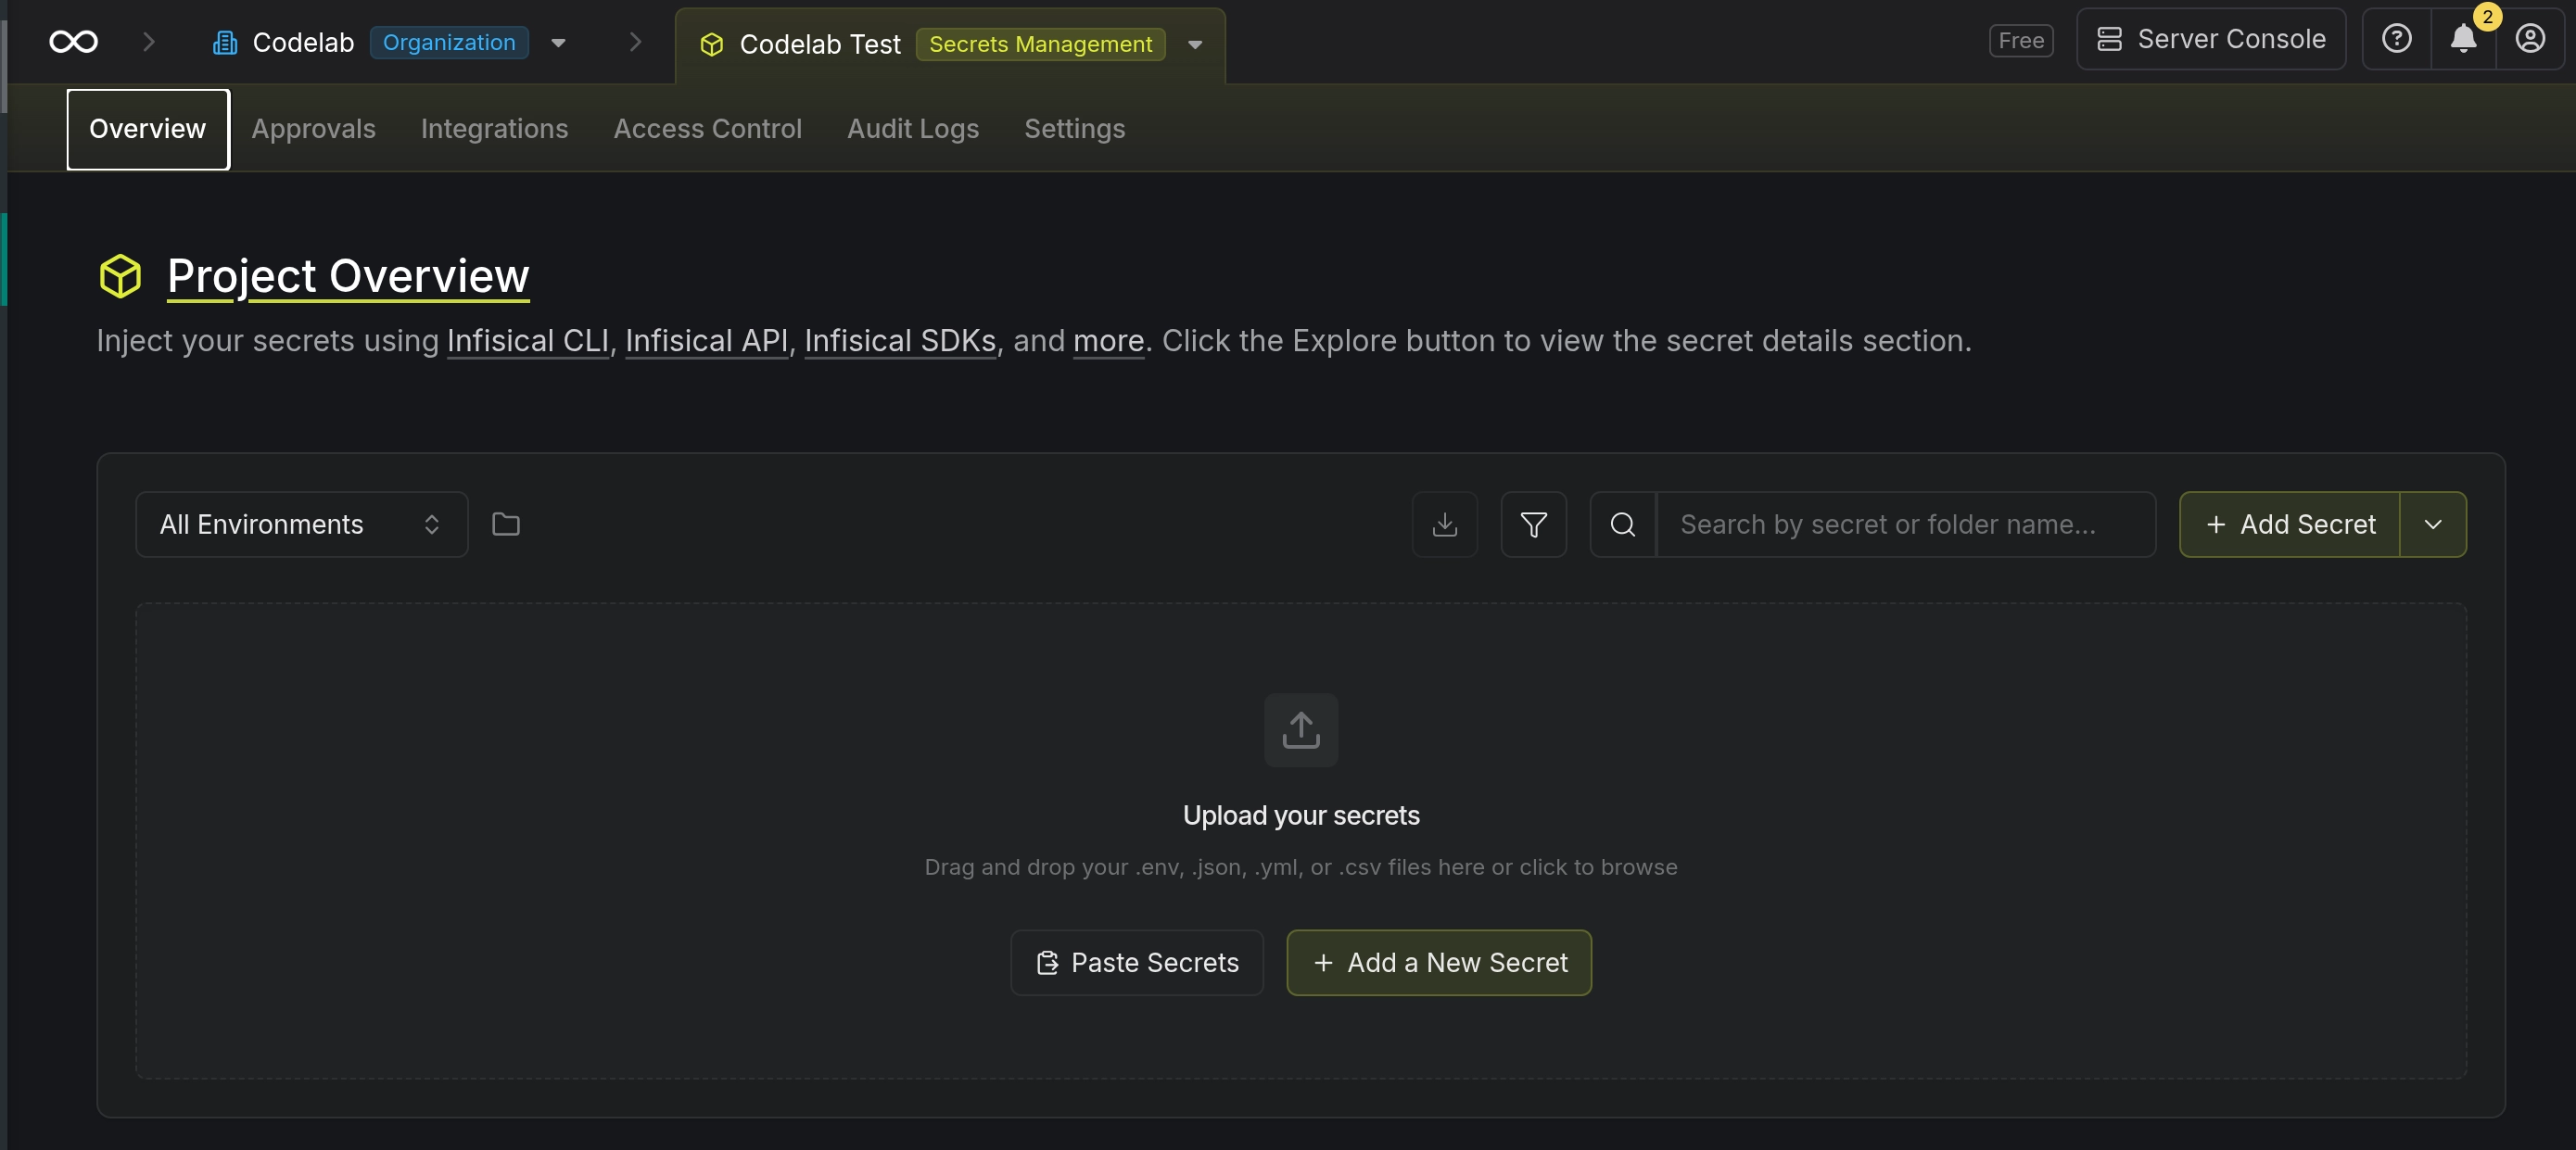This screenshot has width=2576, height=1150.
Task: Open the All Environments selector
Action: 302,524
